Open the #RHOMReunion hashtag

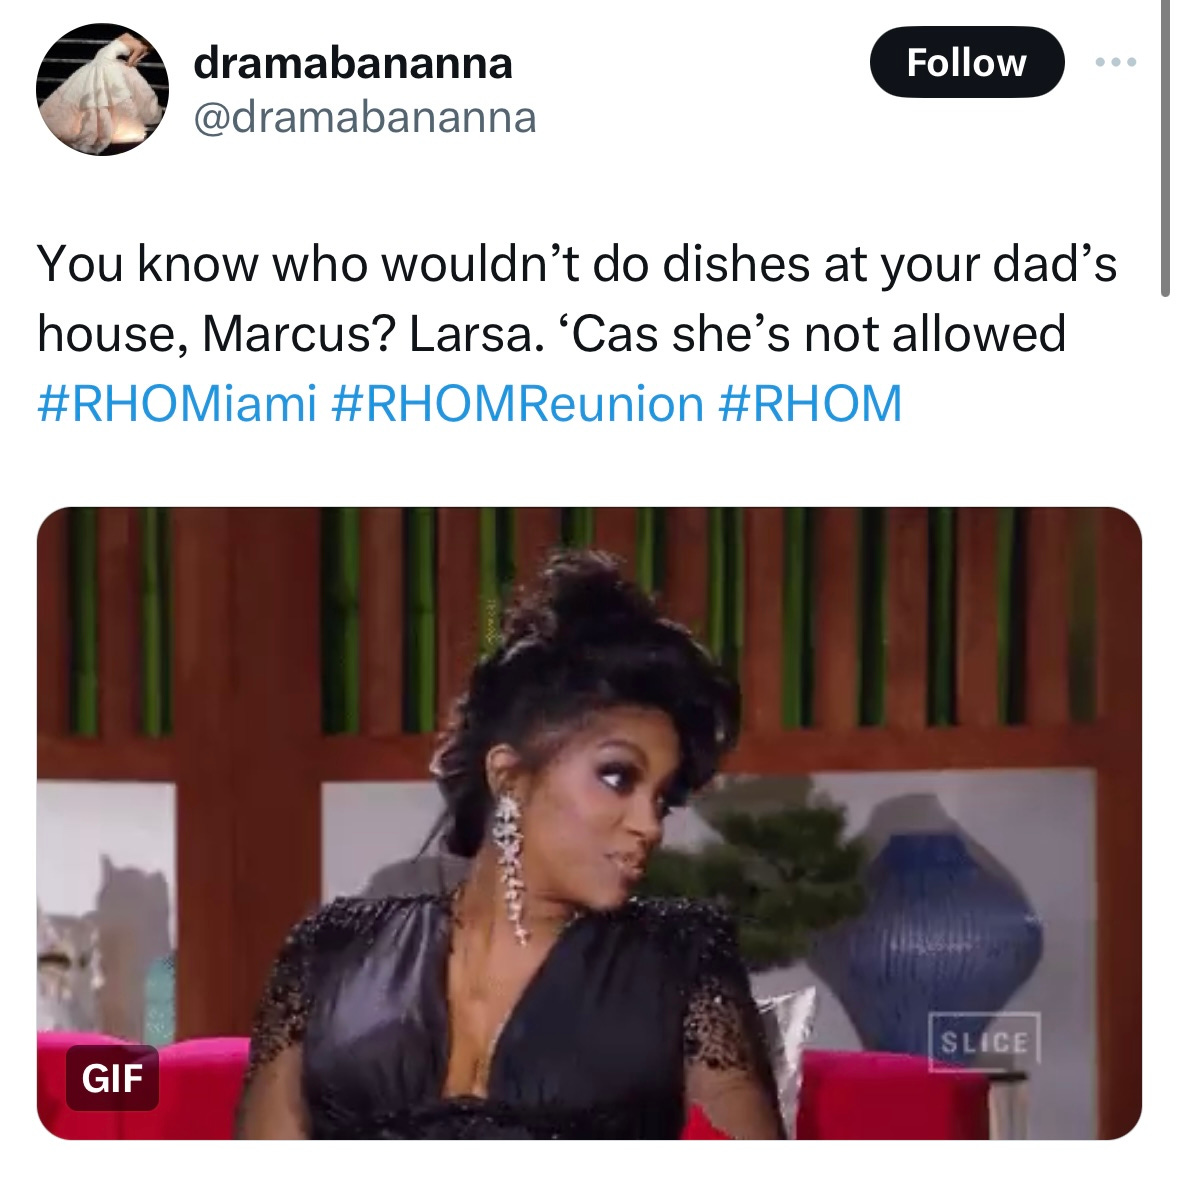click(517, 403)
